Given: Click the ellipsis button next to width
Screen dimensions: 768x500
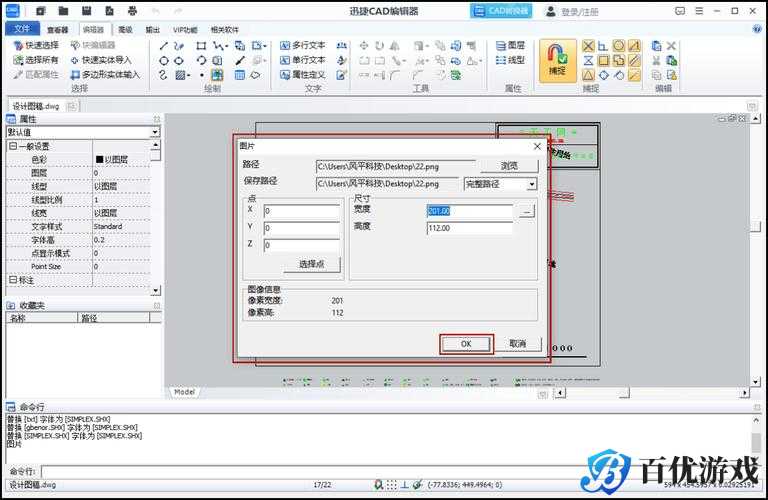Looking at the screenshot, I should (x=527, y=211).
